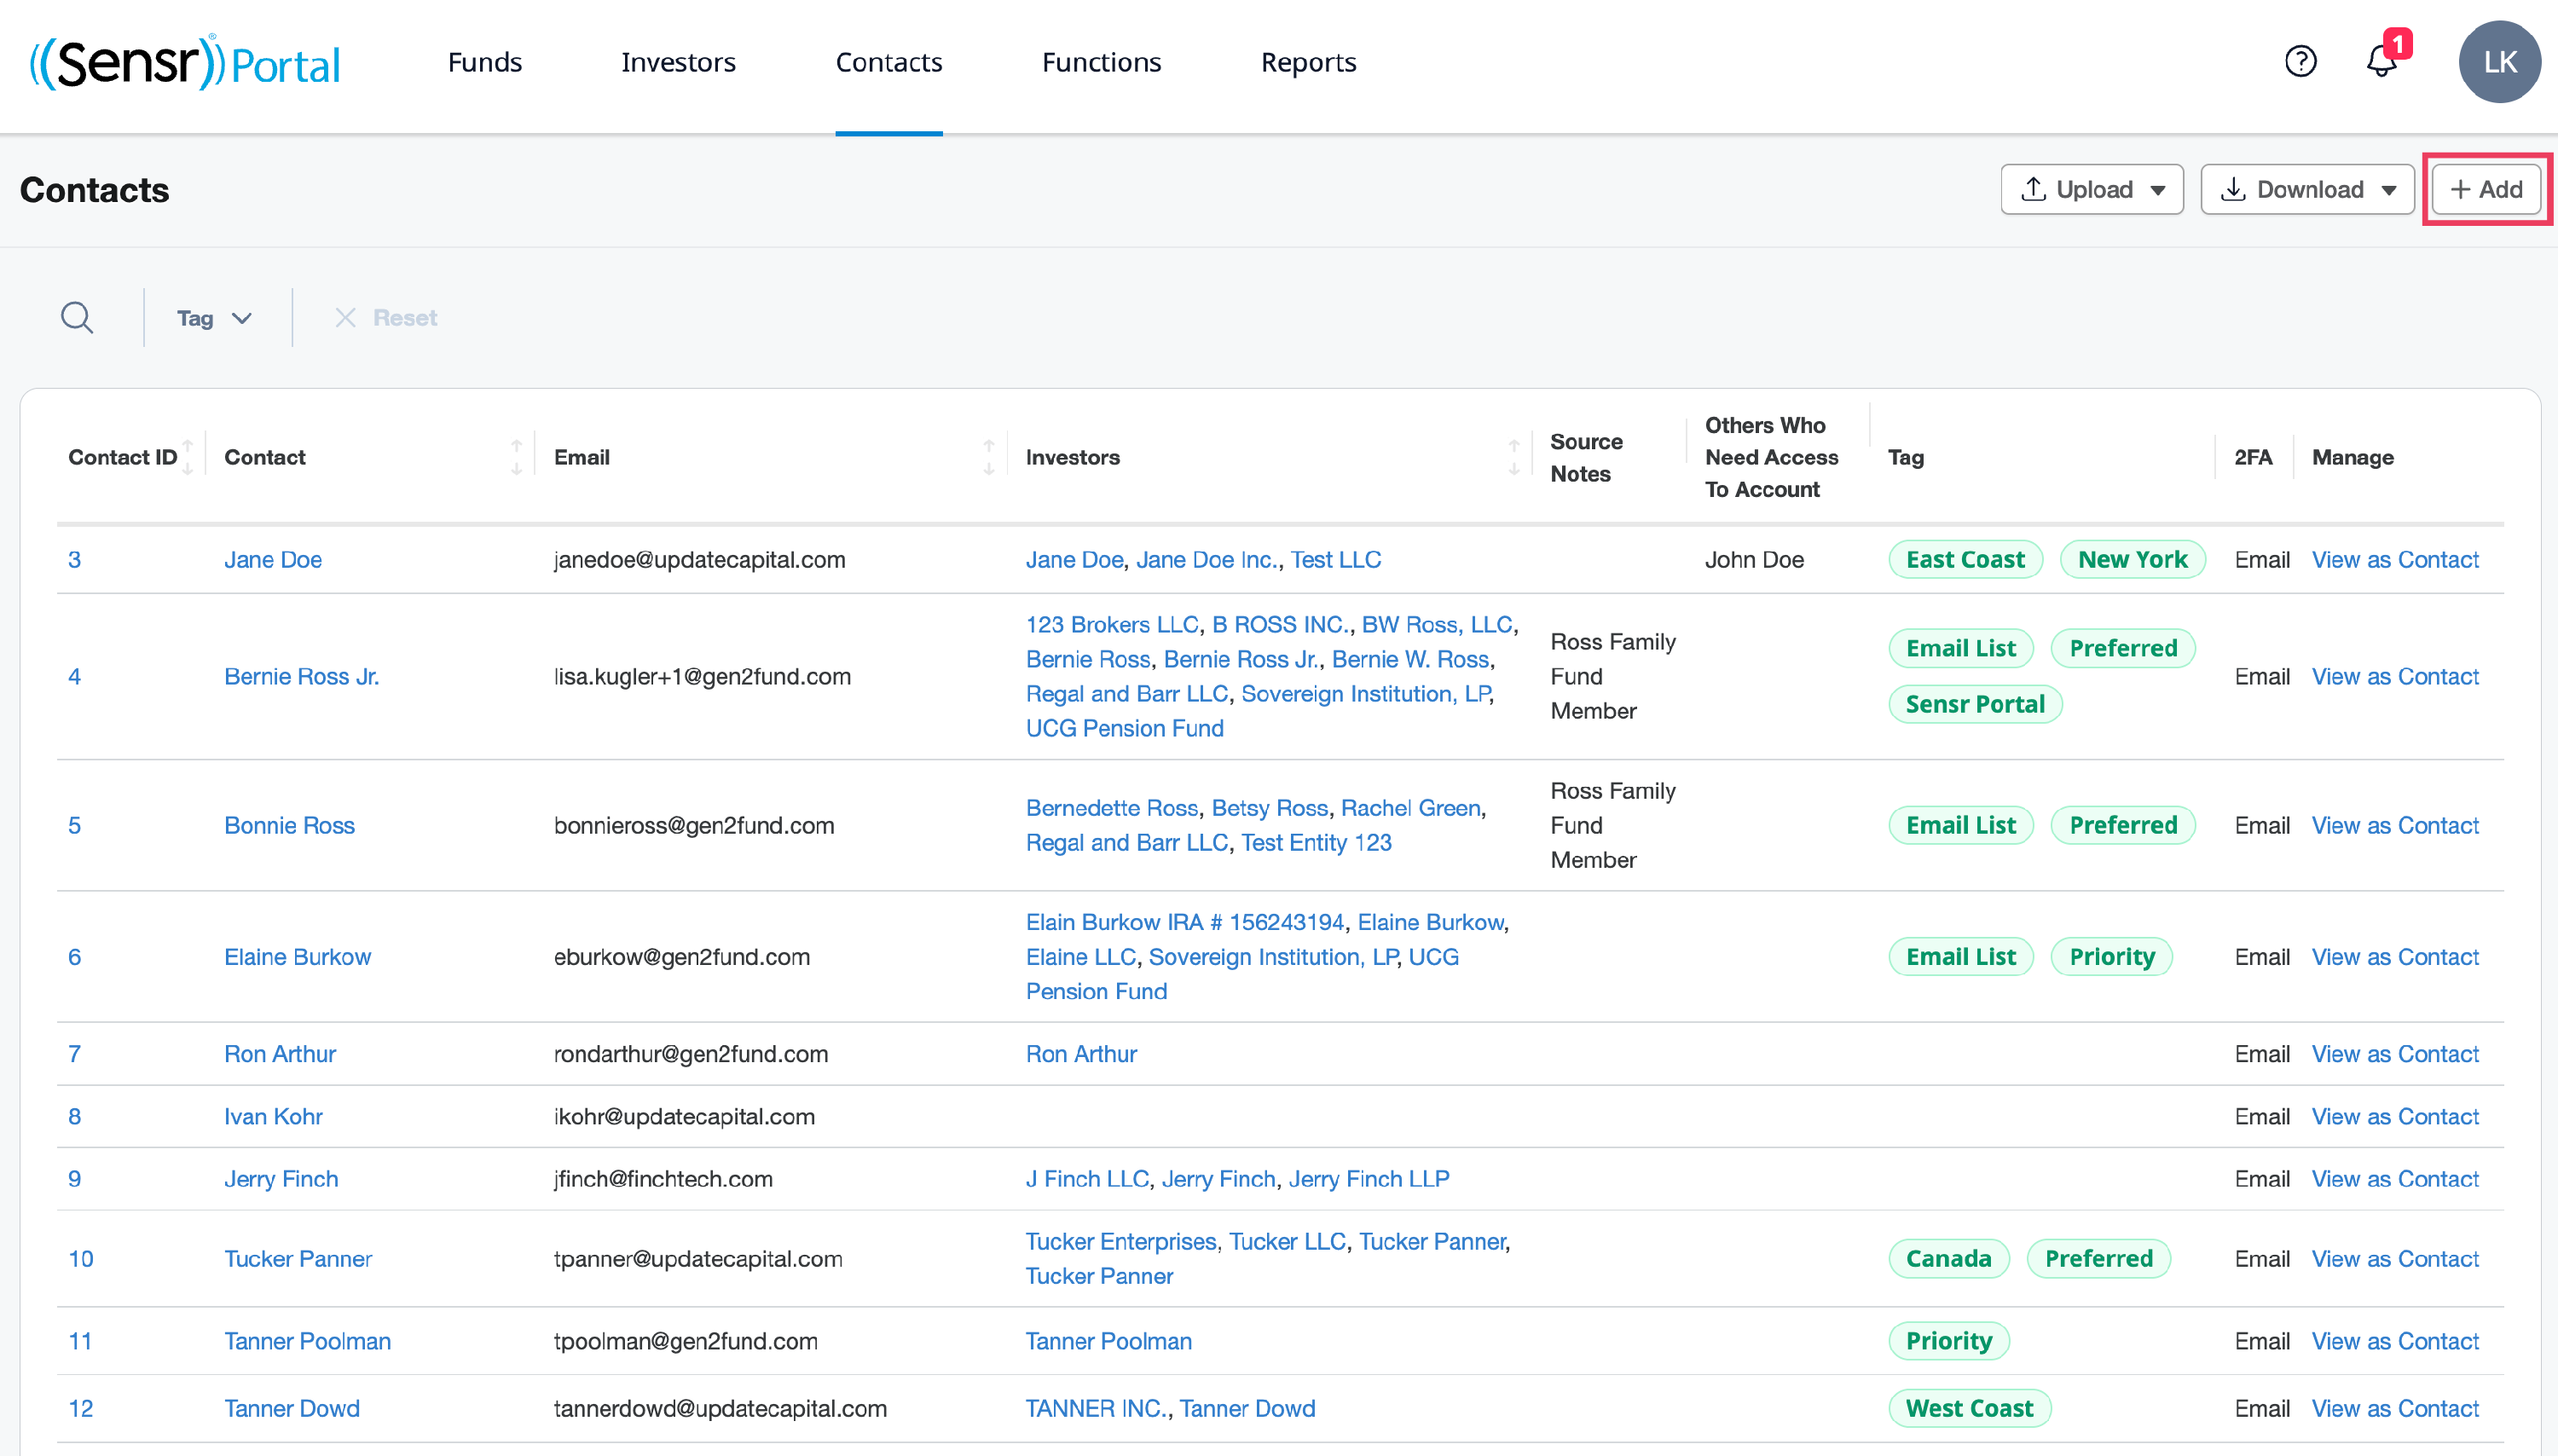Open Jerry Finch contact name link
Screen dimensions: 2558x1456
pos(281,1179)
